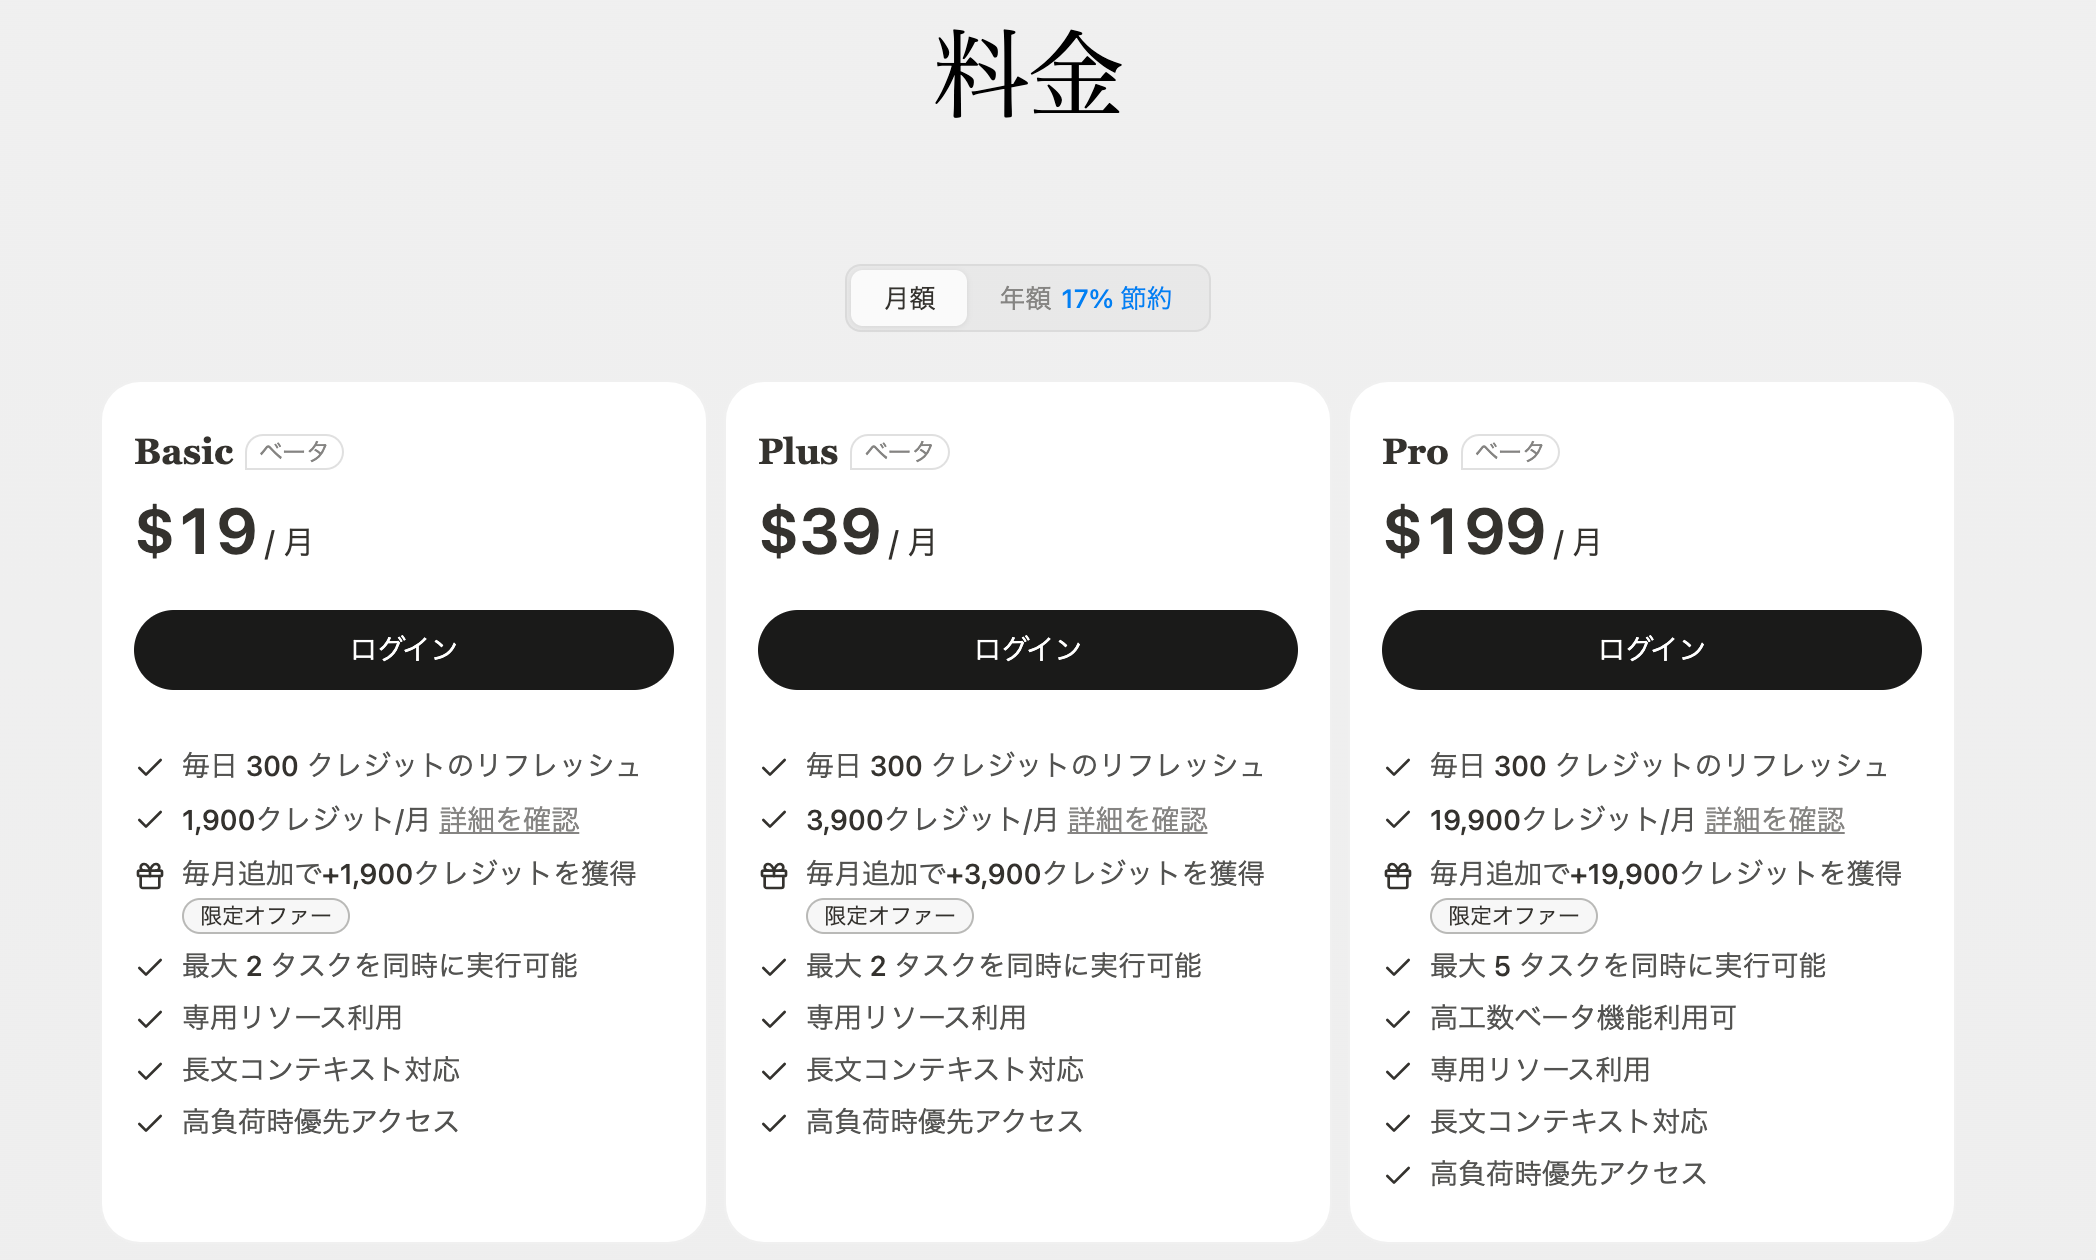
Task: Click the ベータ badge next to Basic
Action: (294, 452)
